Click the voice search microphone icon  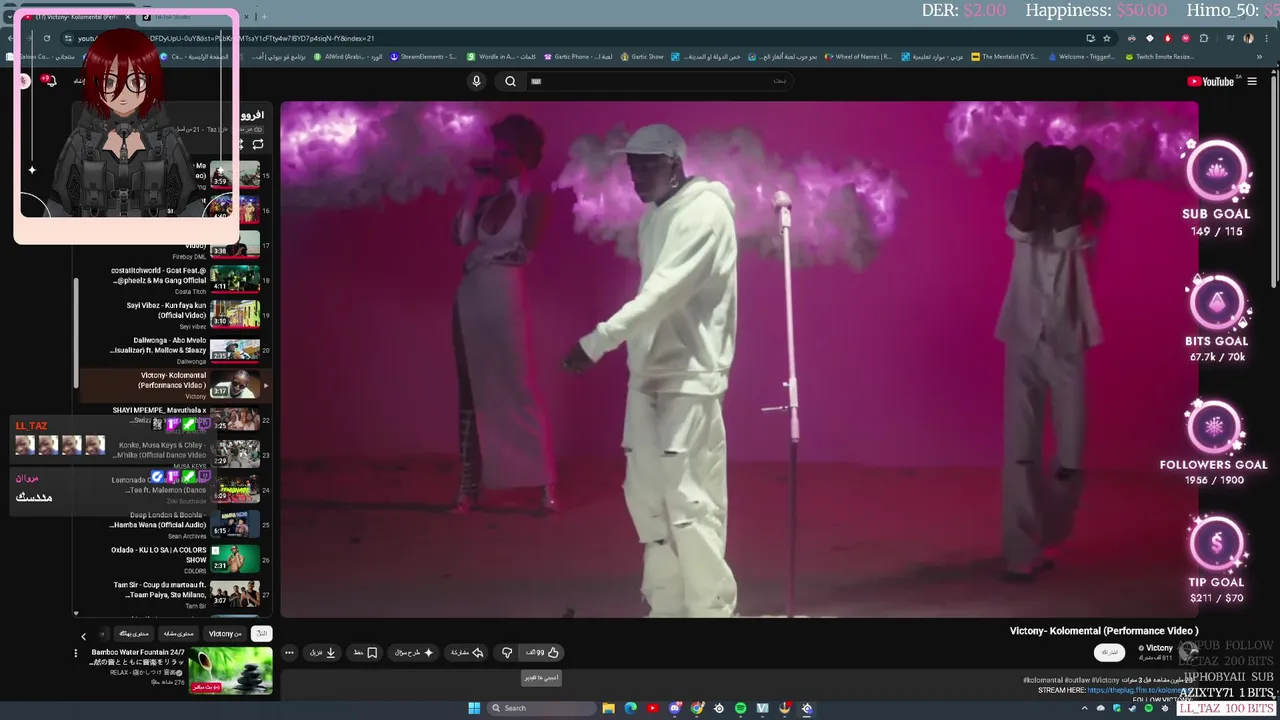(x=477, y=81)
